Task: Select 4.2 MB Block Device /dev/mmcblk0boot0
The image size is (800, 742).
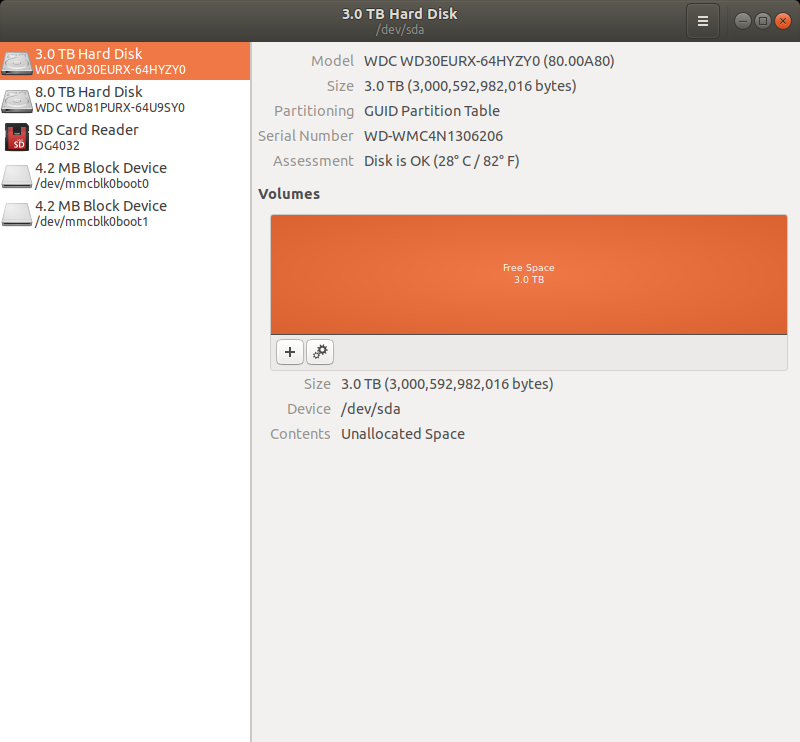Action: pos(125,175)
